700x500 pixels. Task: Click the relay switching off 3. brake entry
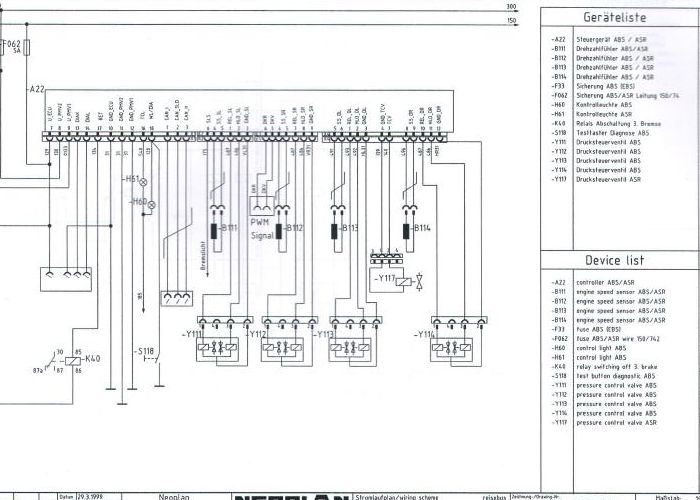[617, 367]
